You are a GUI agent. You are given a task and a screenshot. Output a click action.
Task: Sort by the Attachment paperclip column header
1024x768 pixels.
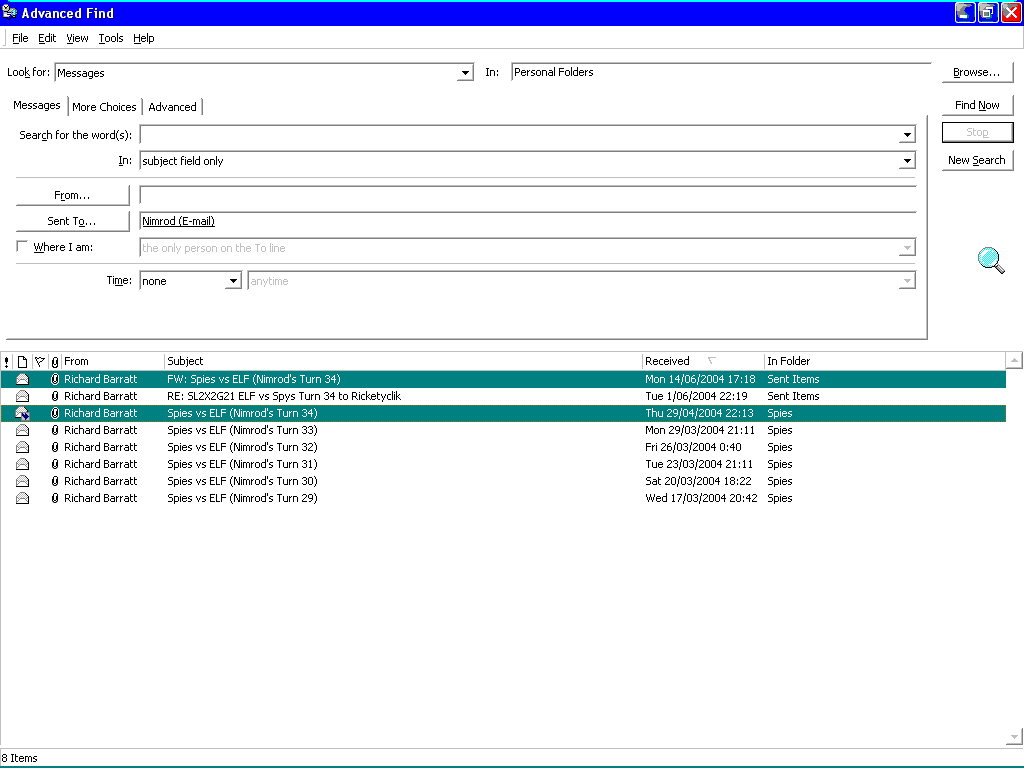(x=55, y=361)
